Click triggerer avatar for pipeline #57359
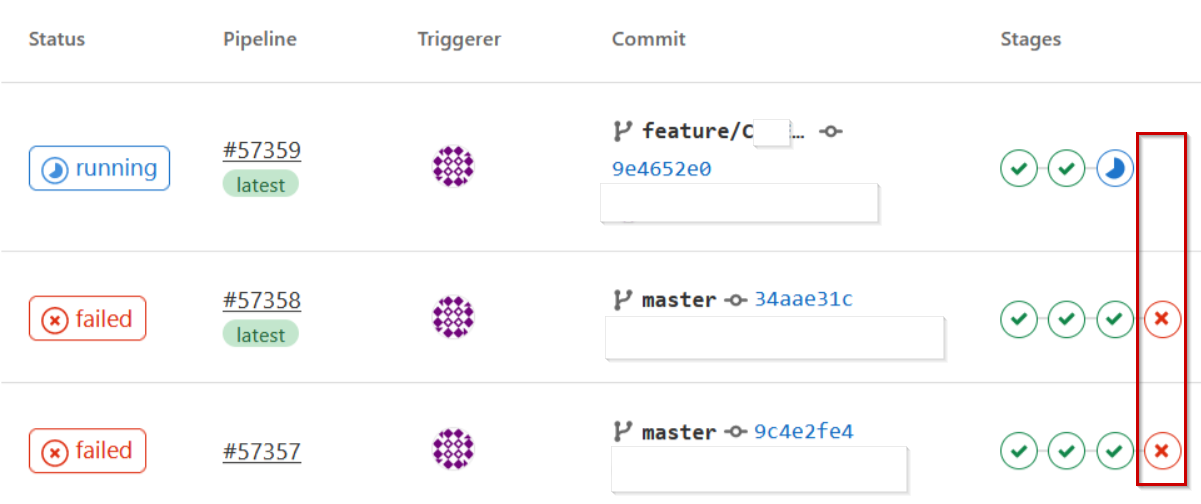This screenshot has width=1201, height=504. click(x=453, y=166)
